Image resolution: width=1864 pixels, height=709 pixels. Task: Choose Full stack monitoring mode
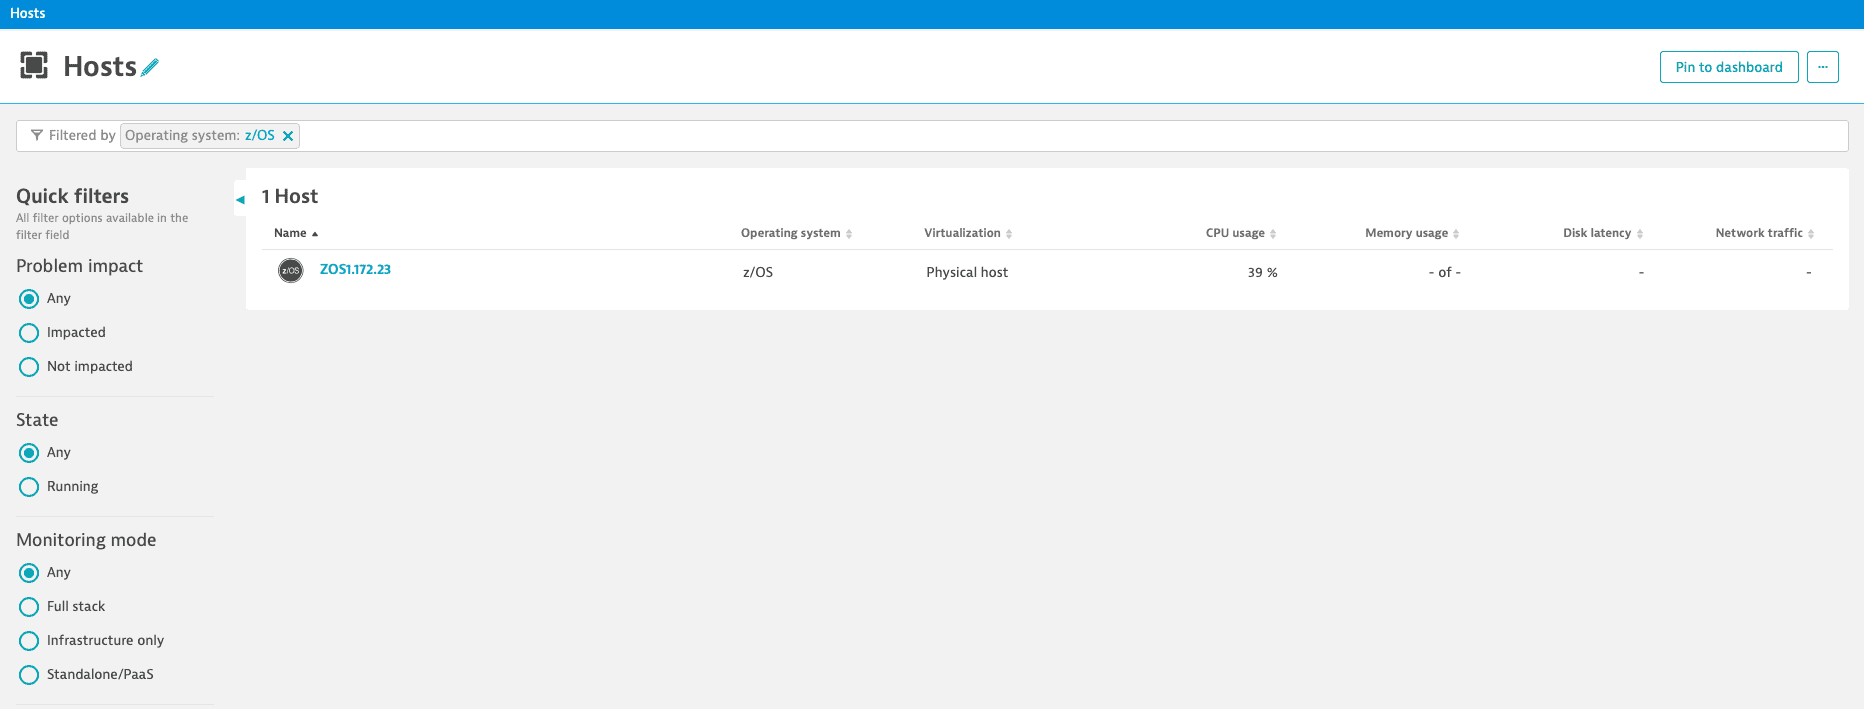(x=29, y=607)
